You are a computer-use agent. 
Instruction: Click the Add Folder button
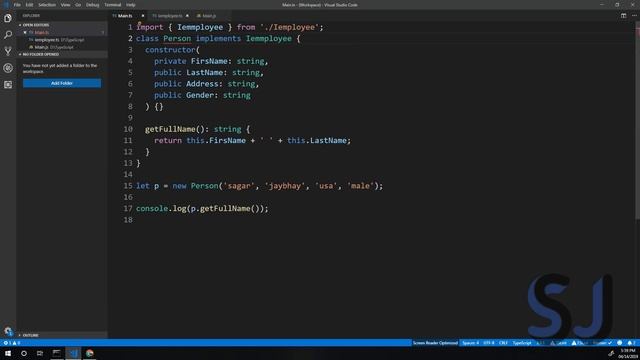(62, 83)
